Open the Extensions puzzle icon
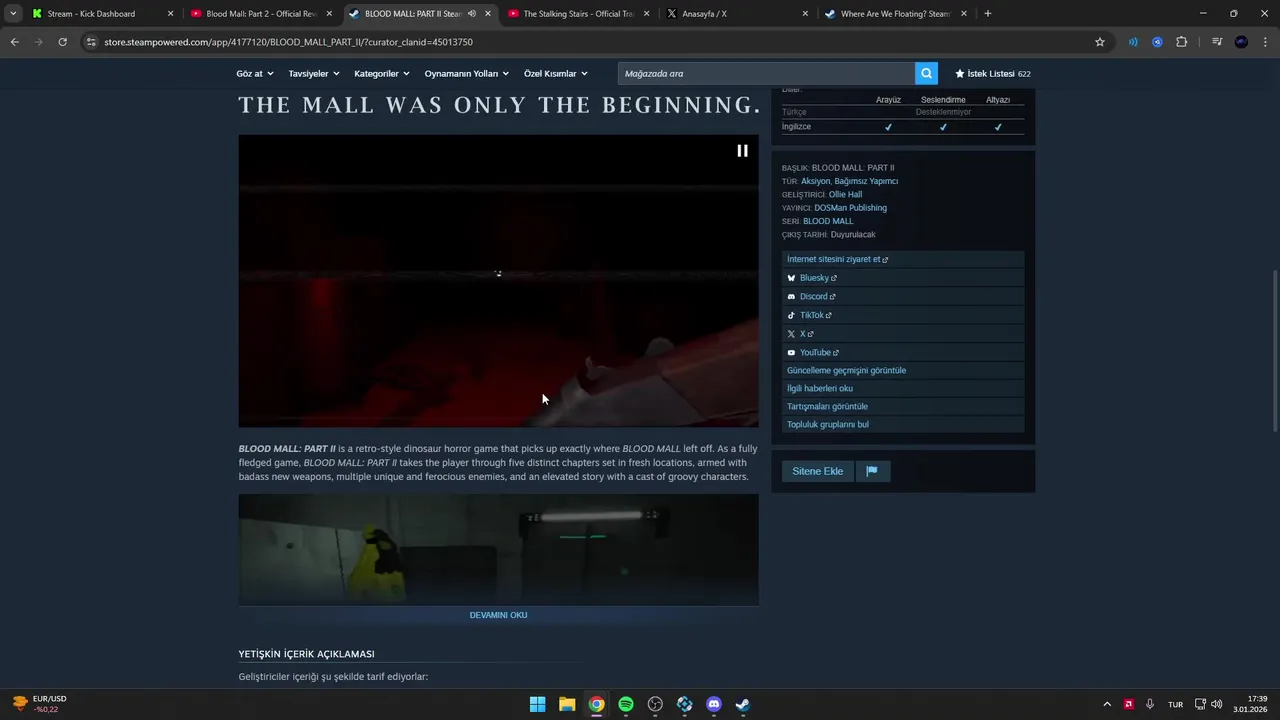1280x720 pixels. 1181,42
